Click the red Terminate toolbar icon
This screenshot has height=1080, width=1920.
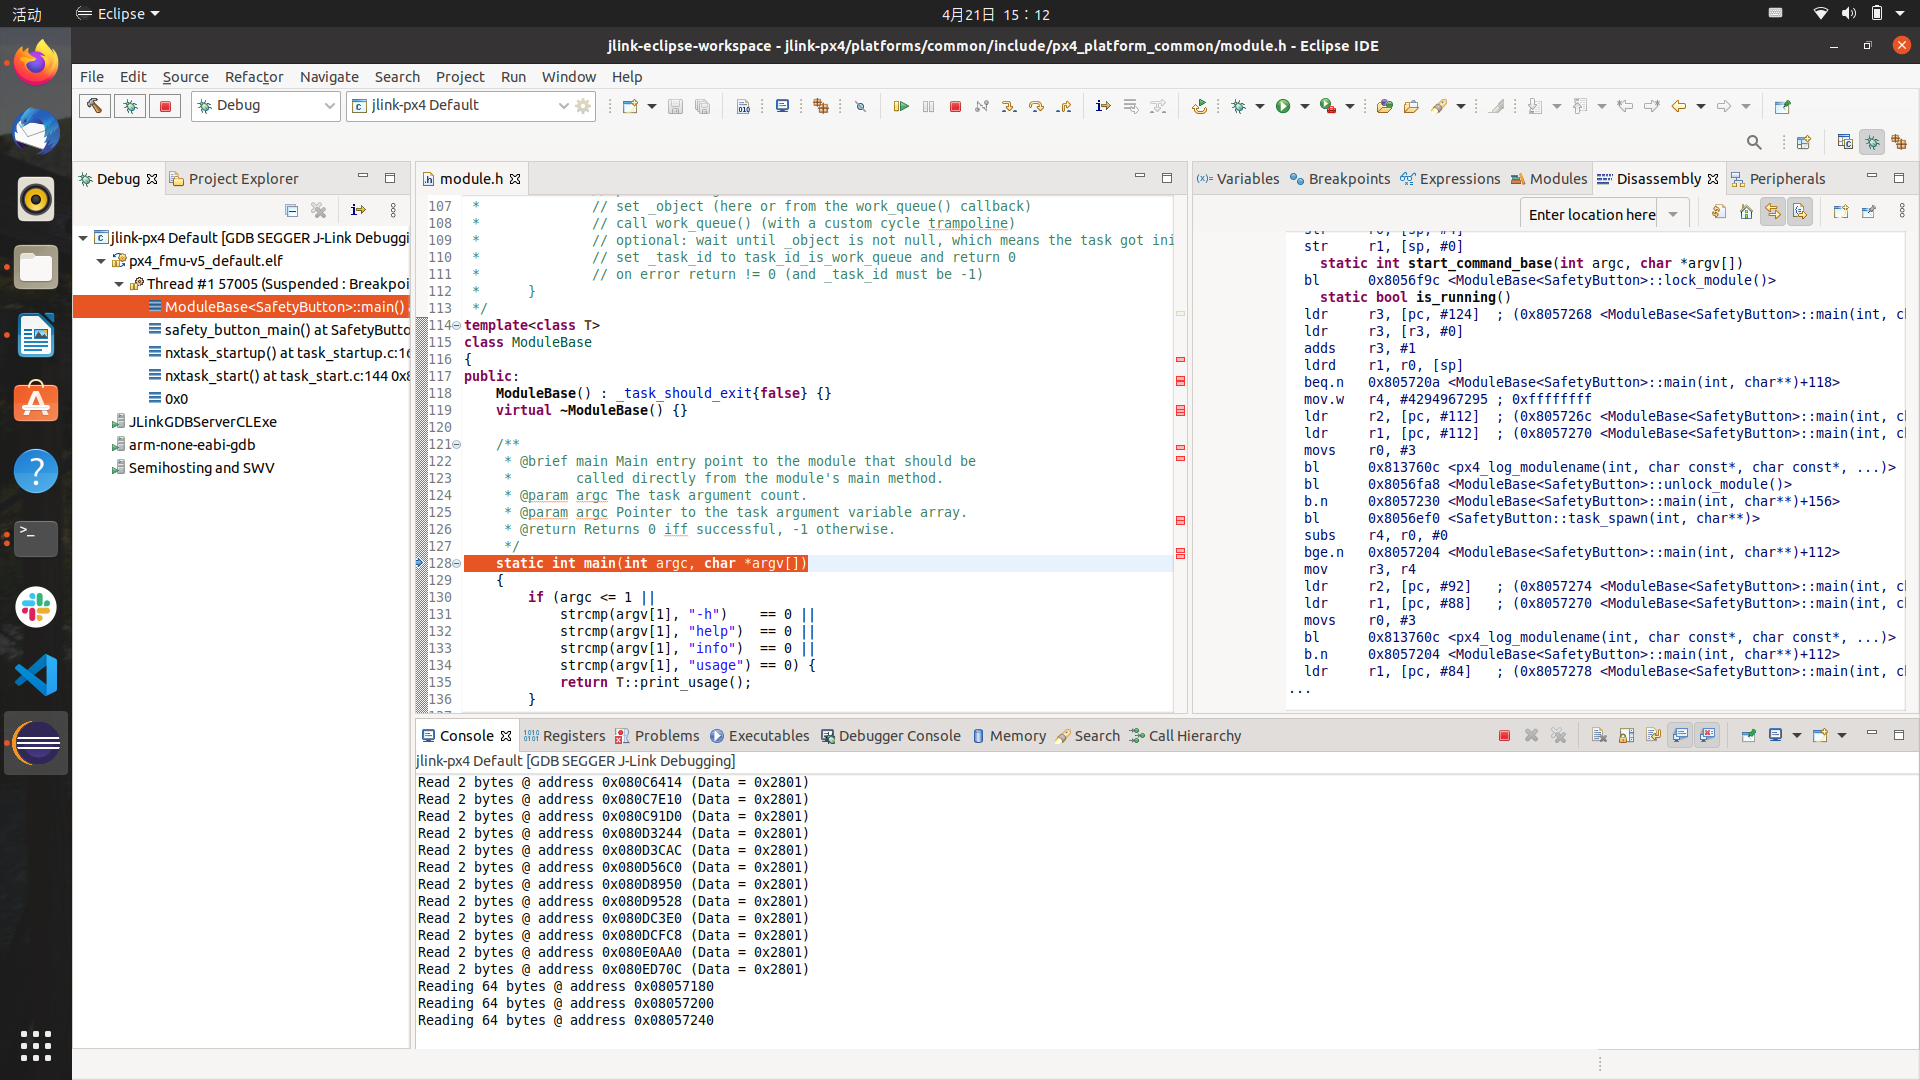955,106
